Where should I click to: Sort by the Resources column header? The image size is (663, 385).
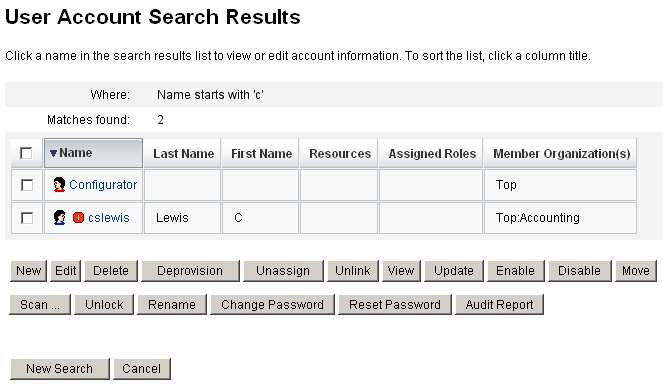click(340, 153)
